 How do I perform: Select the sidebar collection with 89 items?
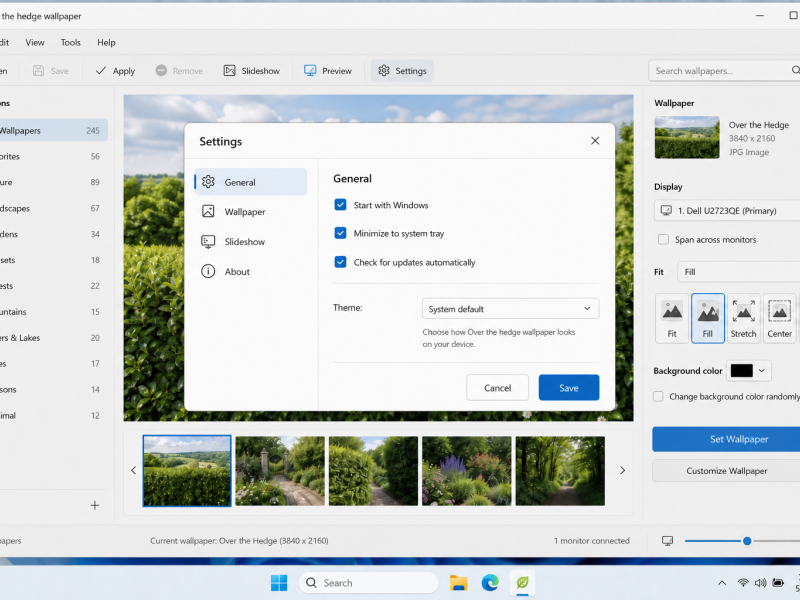click(54, 182)
